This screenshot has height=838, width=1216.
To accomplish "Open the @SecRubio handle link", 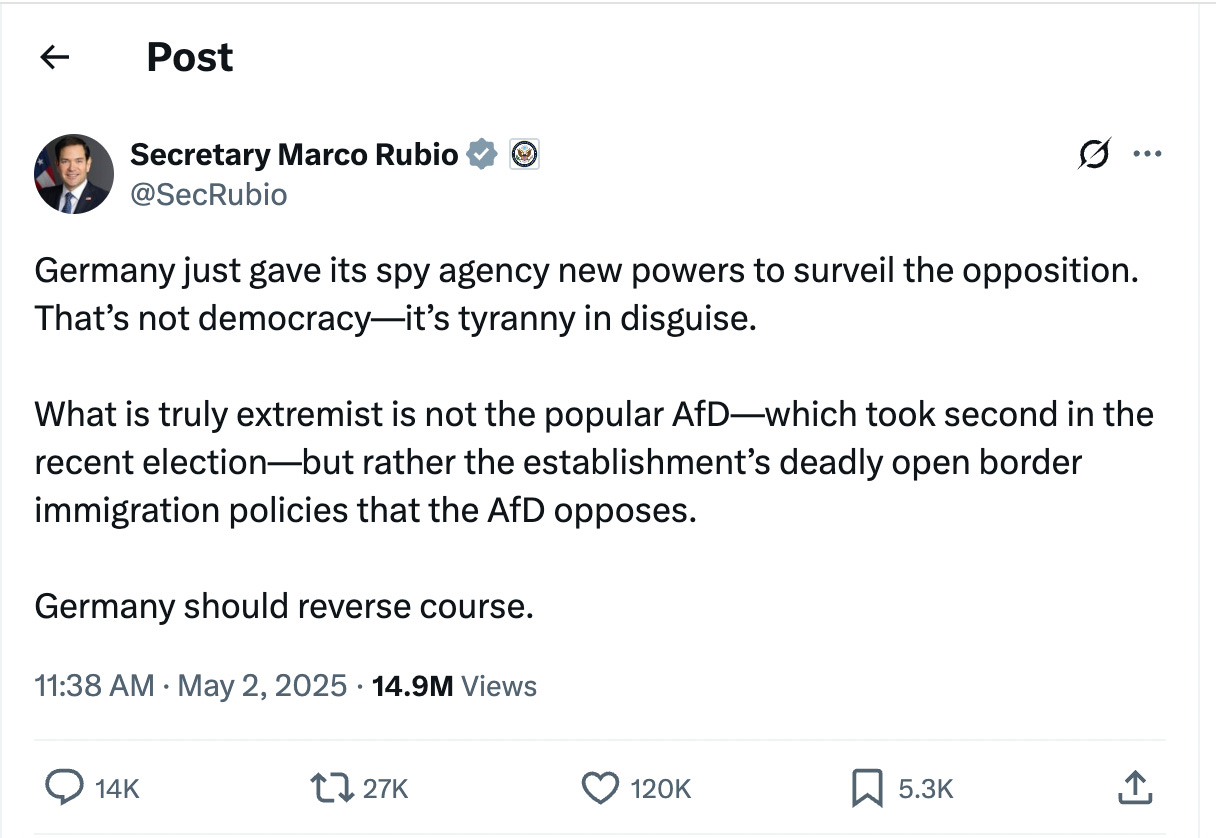I will pos(209,194).
